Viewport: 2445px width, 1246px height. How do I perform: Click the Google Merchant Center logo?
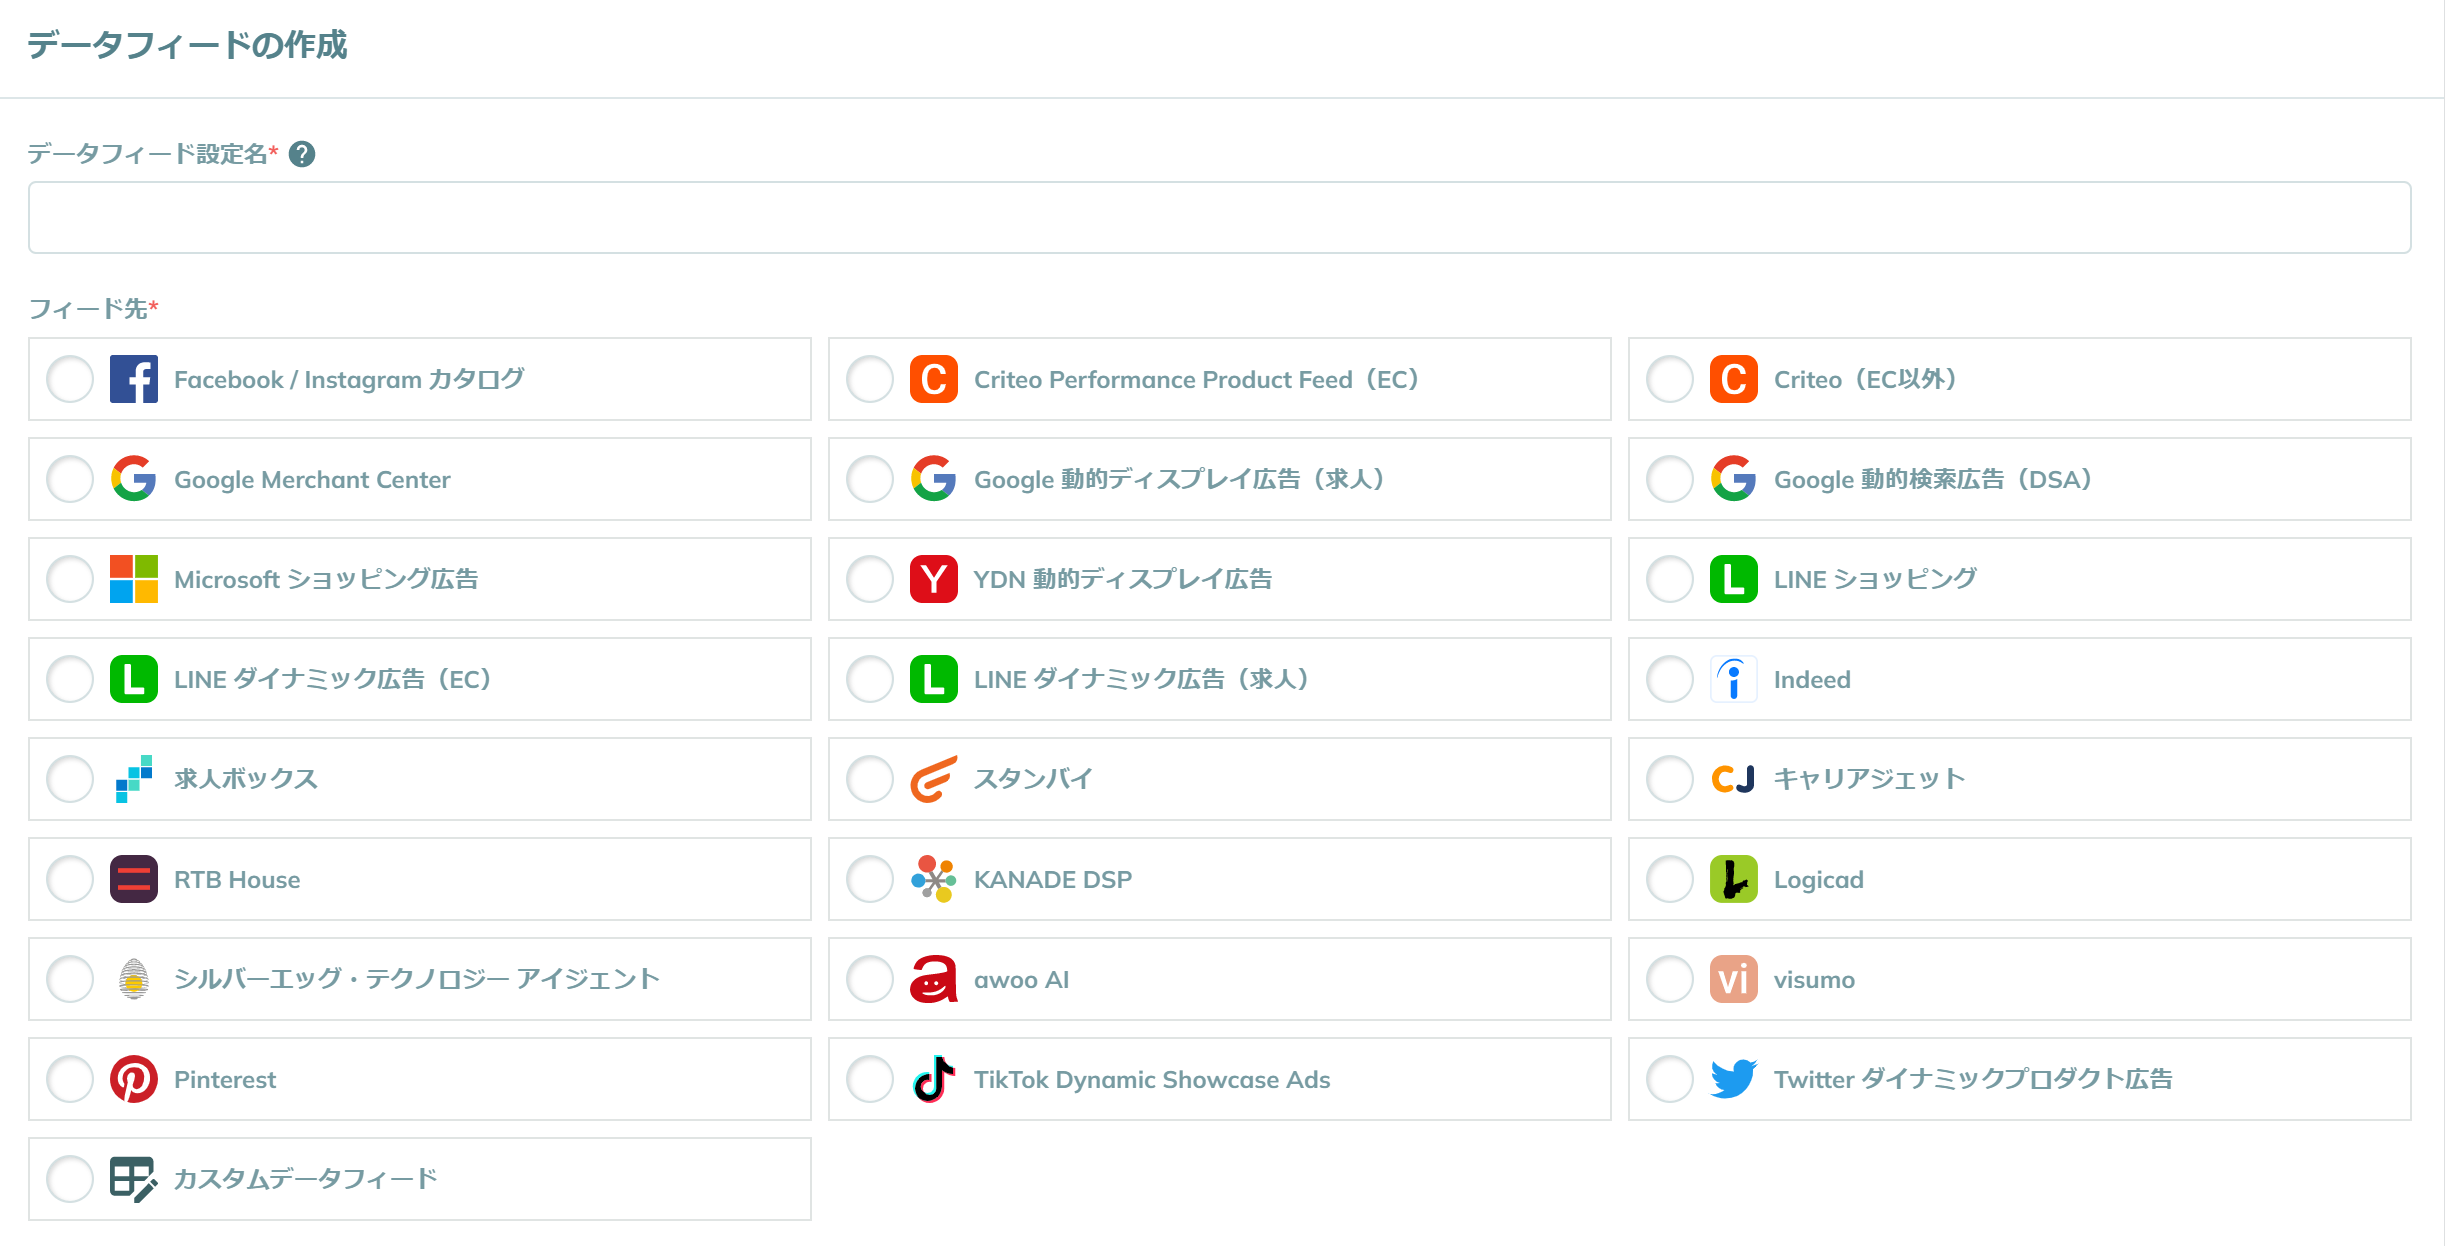point(134,479)
